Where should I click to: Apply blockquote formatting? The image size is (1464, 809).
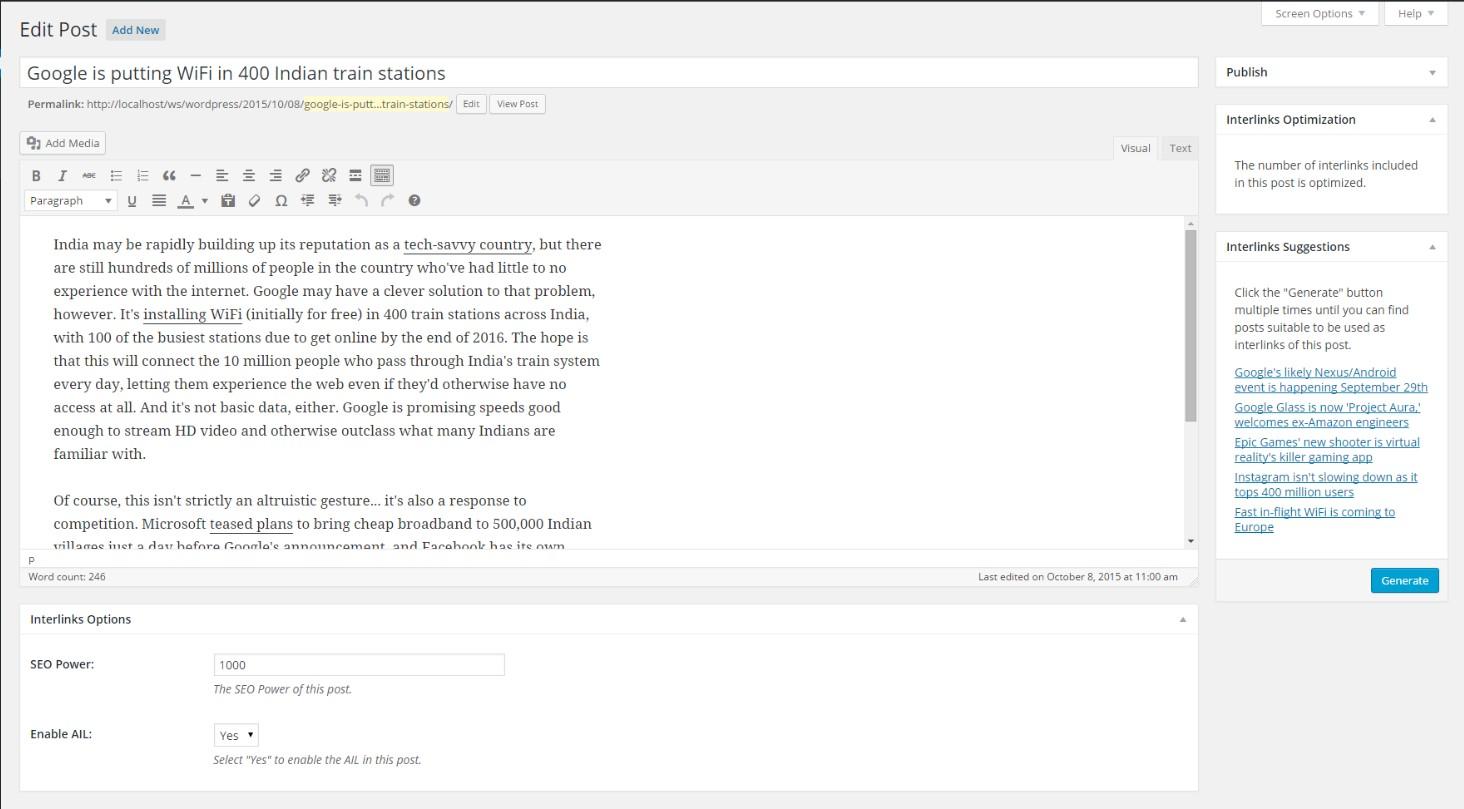(x=169, y=176)
